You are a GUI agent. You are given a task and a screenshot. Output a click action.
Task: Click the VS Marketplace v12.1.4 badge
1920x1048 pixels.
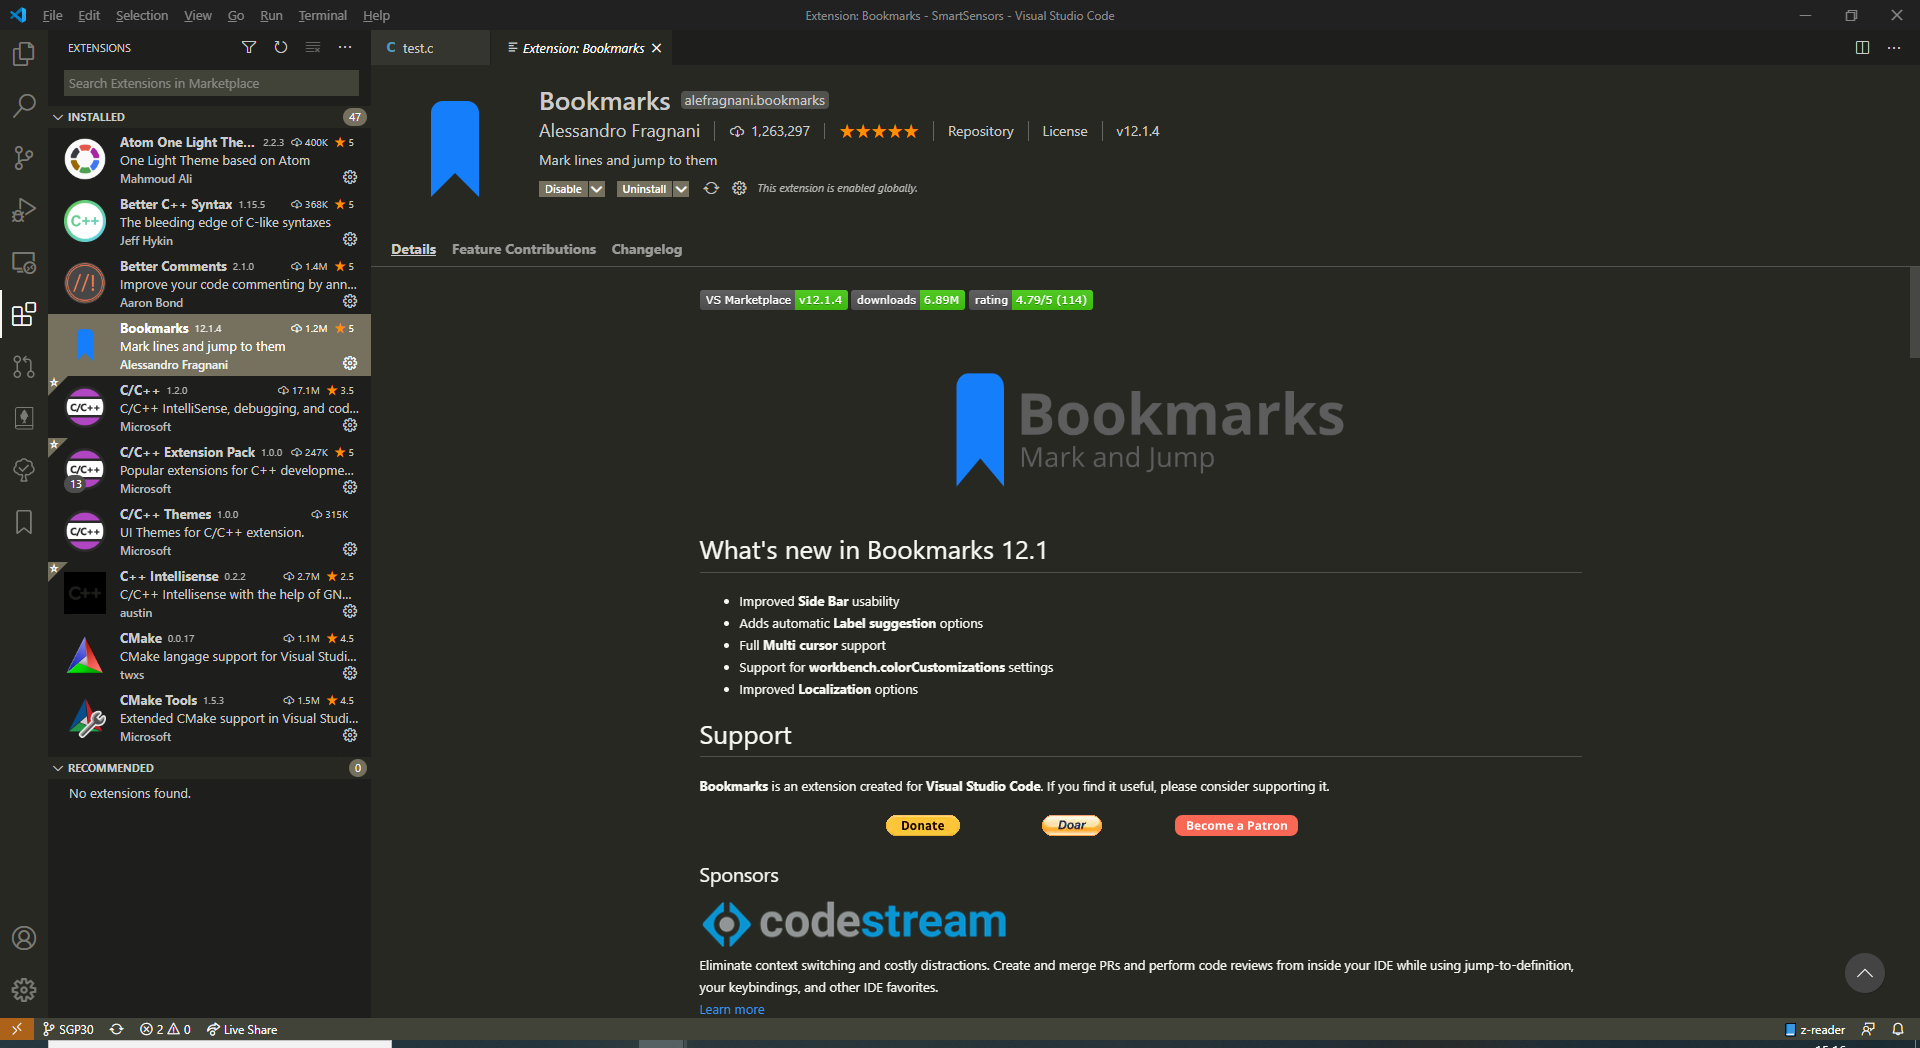[x=774, y=300]
